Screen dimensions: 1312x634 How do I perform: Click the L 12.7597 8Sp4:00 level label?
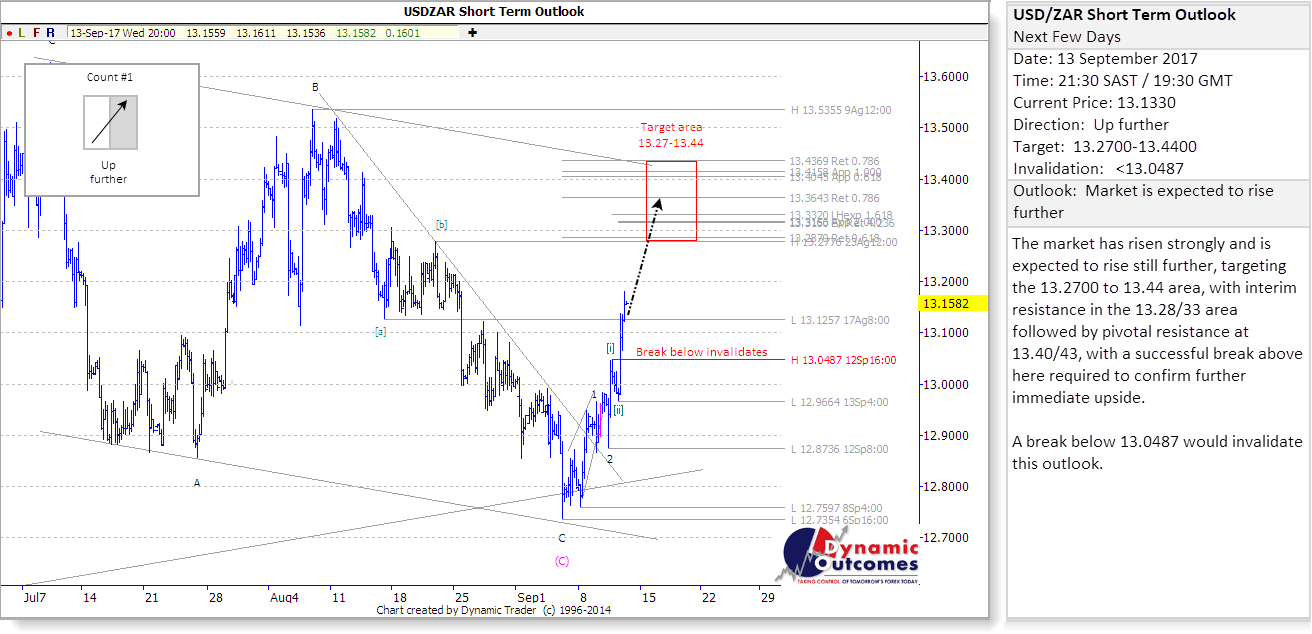(836, 508)
